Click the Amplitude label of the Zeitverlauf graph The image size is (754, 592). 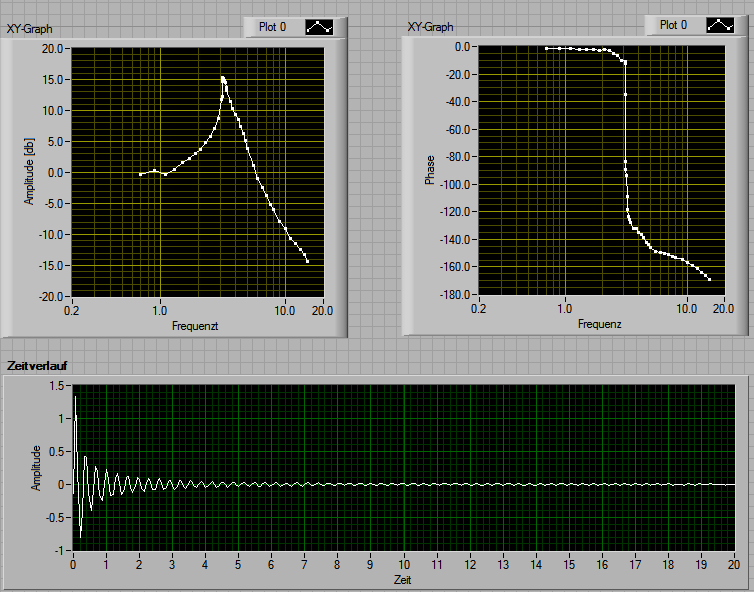click(36, 468)
